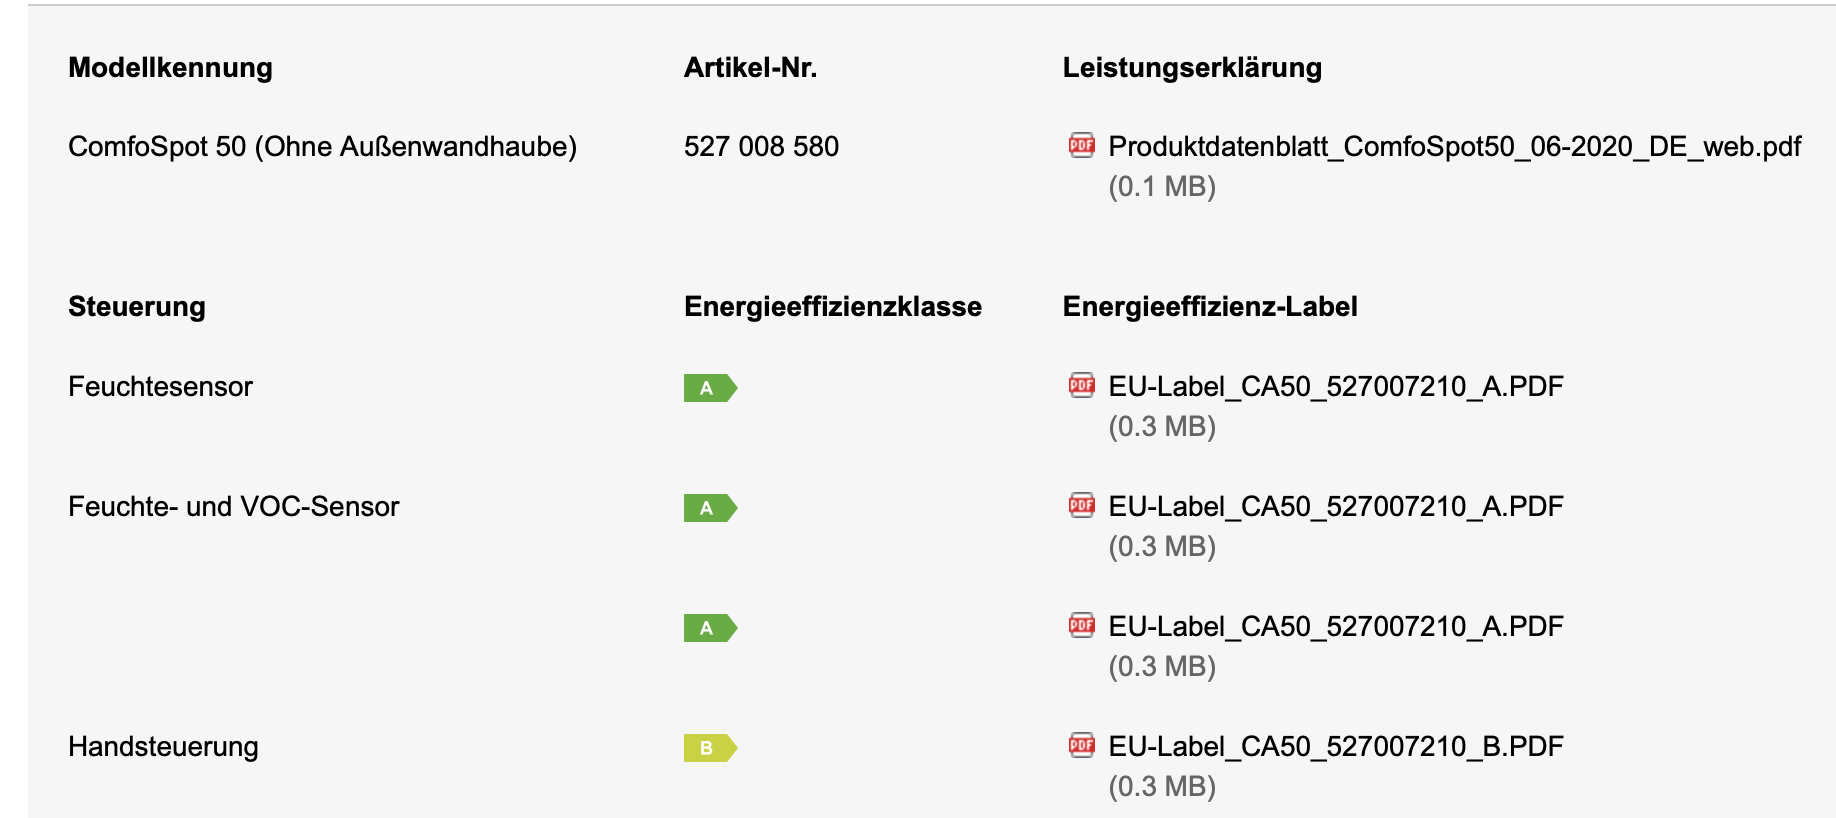Click the PDF icon beside Produktdatenblatt_ComfoSpot50 file

pos(1081,146)
